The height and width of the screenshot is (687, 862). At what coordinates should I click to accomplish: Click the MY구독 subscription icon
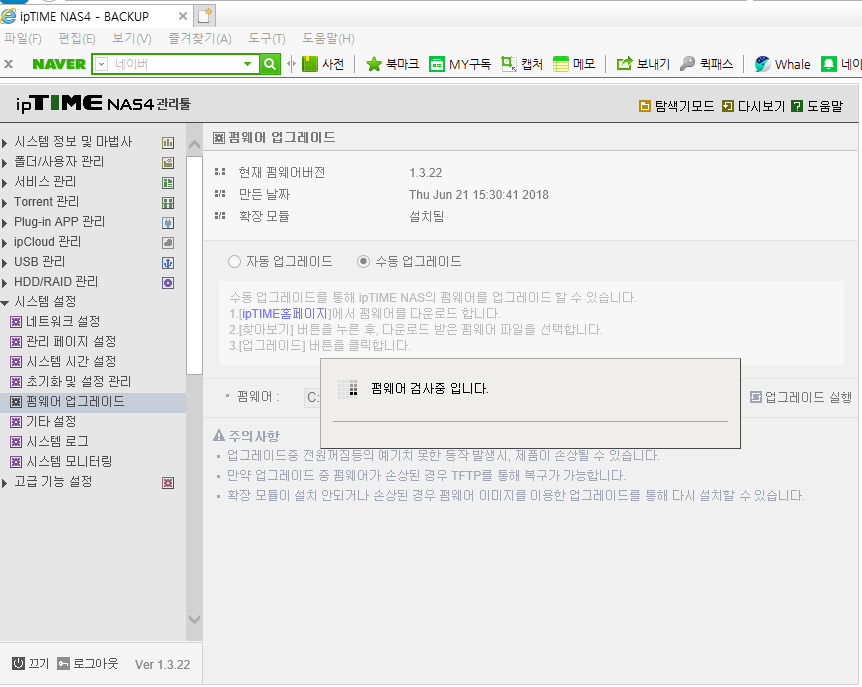pos(436,64)
